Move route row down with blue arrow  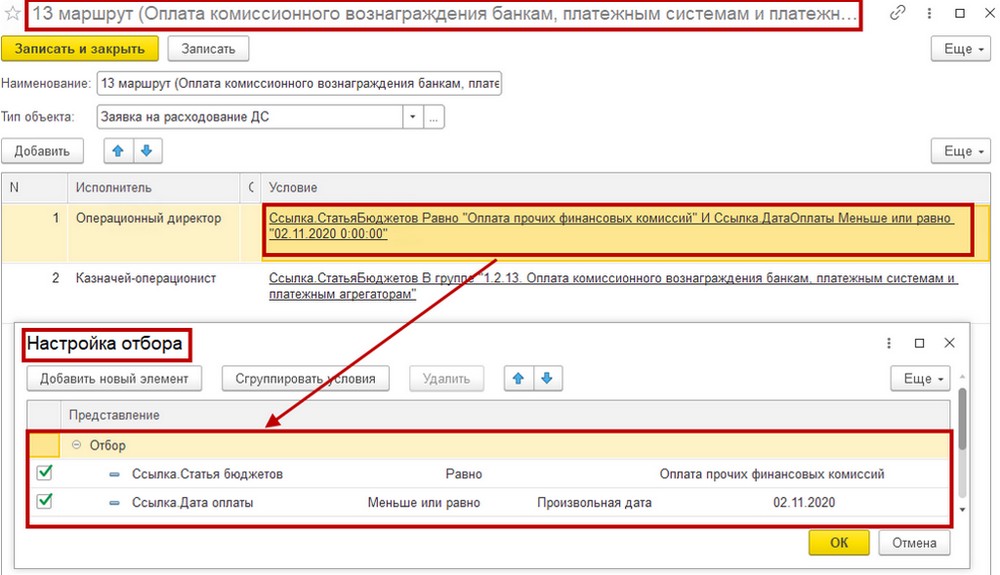coord(147,151)
